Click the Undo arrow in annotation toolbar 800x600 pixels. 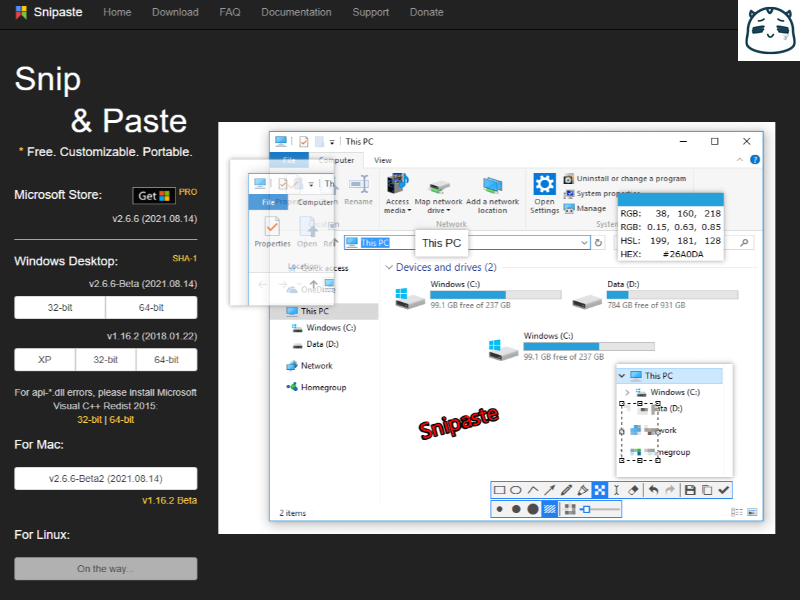click(x=654, y=490)
